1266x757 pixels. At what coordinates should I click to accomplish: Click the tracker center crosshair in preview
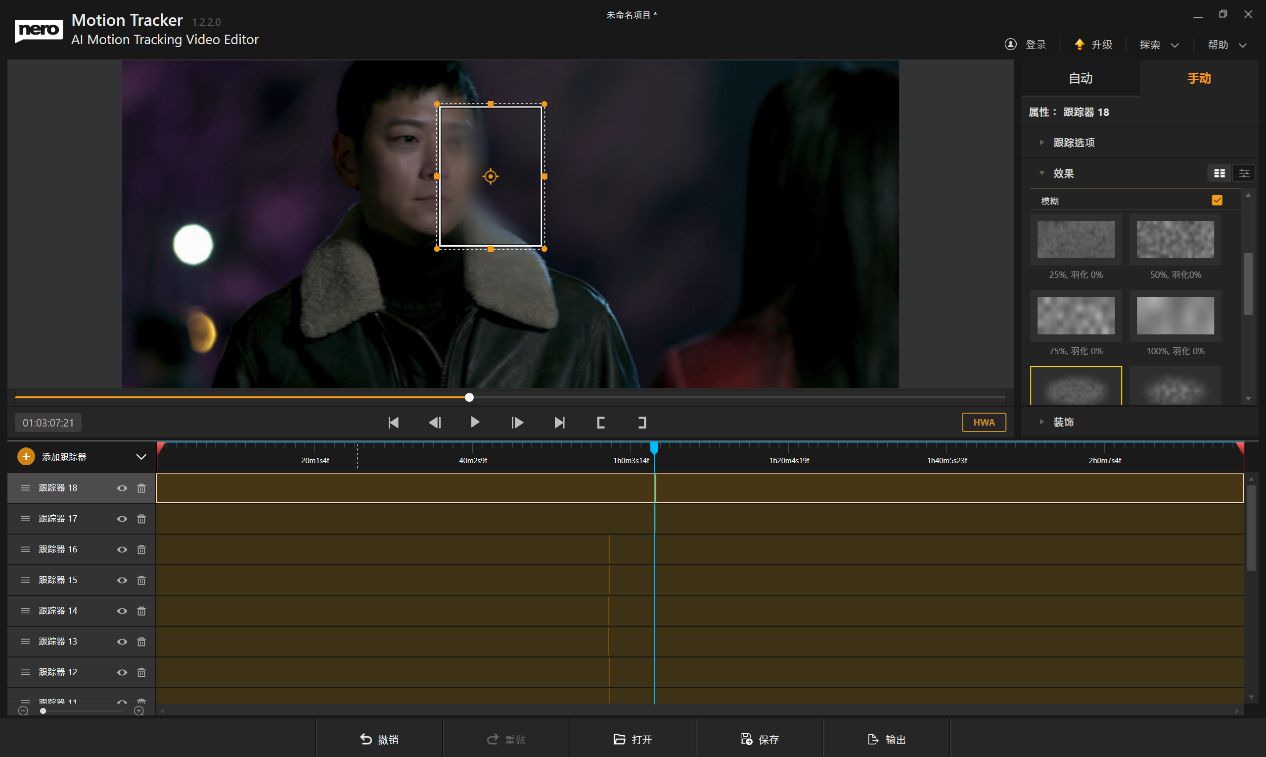[x=490, y=176]
